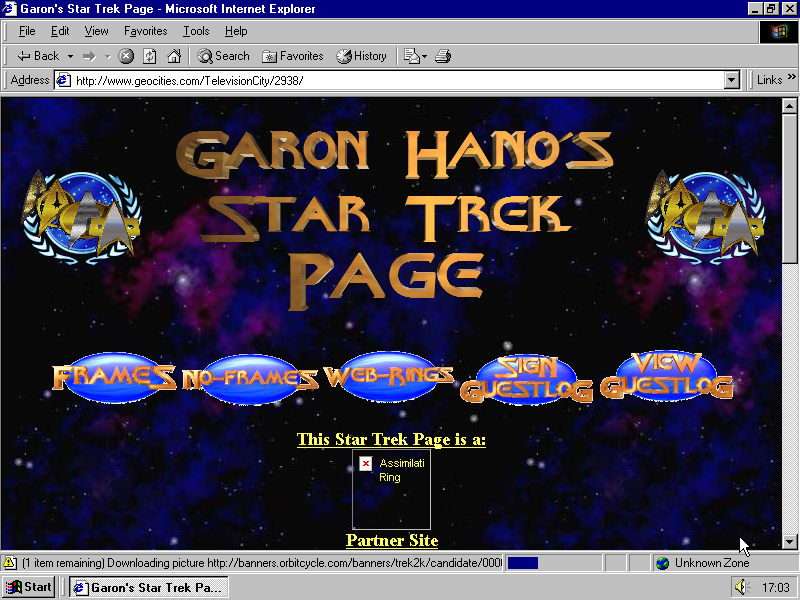The image size is (800, 600).
Task: Click the Sign Guestlog button
Action: 527,380
